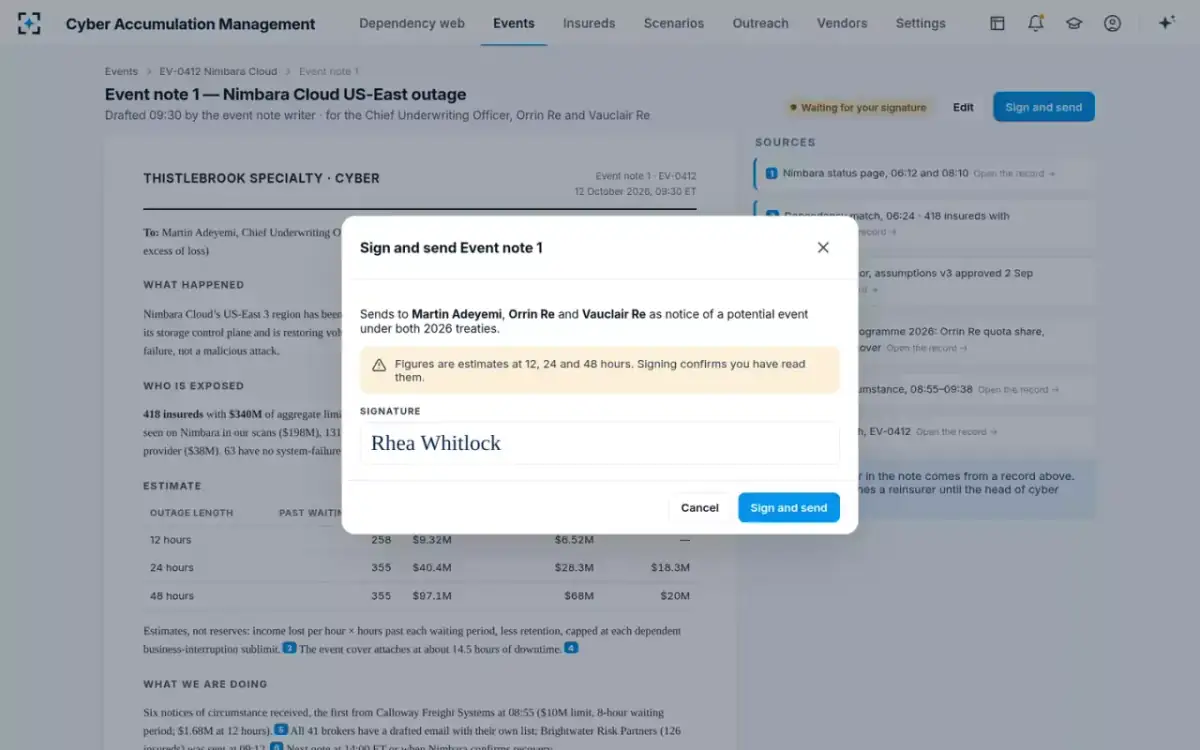Open the Scenarios tab
Image resolution: width=1200 pixels, height=750 pixels.
pos(674,23)
